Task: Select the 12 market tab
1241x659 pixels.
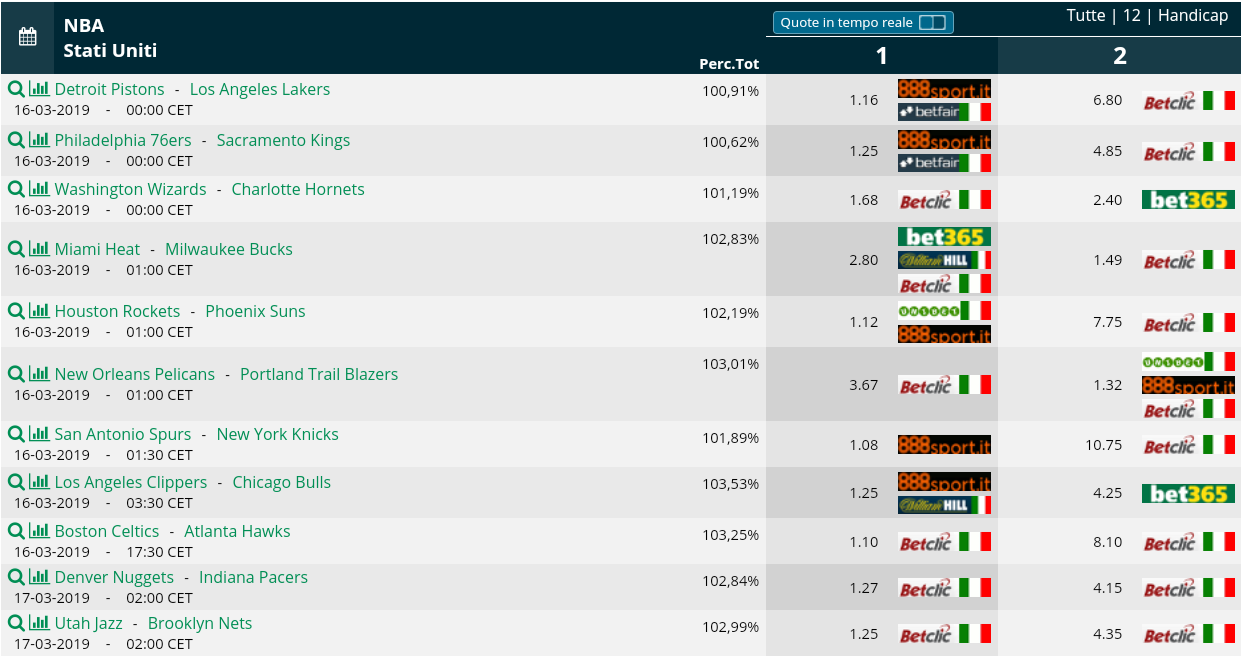Action: click(1131, 15)
